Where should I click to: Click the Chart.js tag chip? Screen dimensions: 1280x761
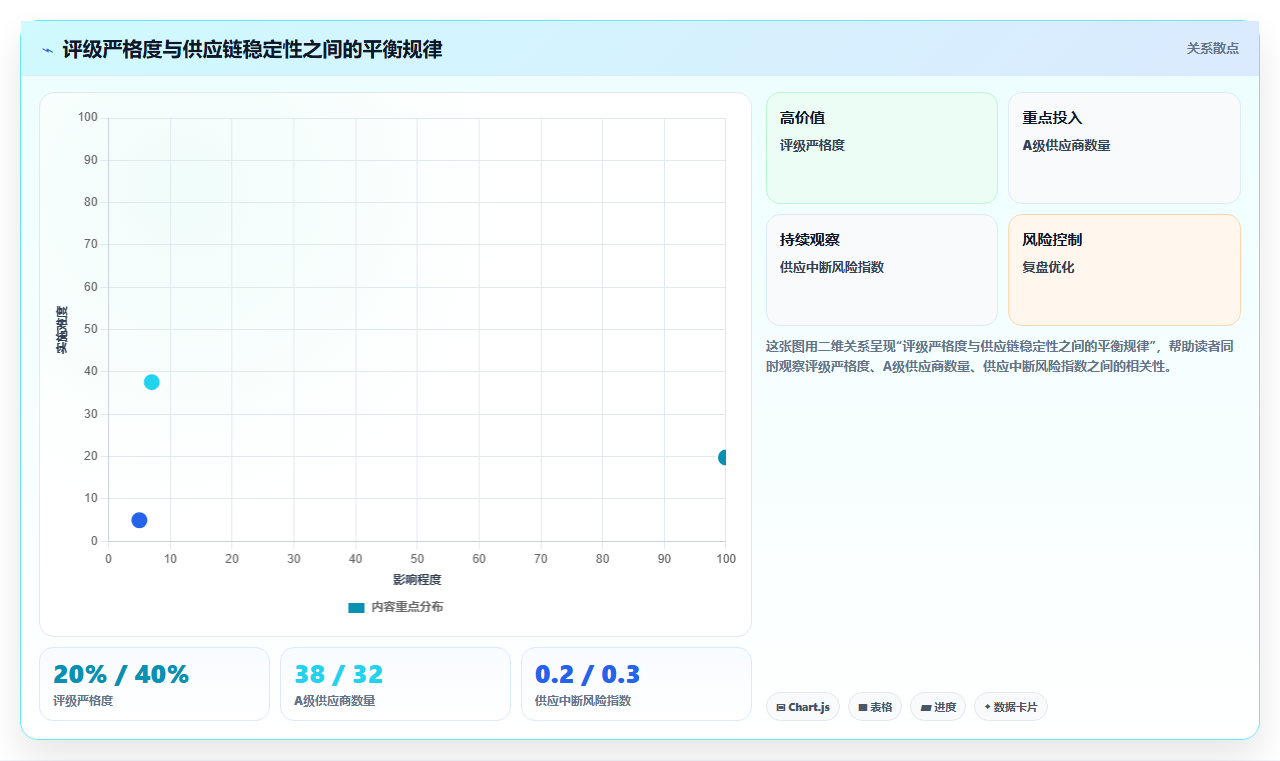point(803,707)
